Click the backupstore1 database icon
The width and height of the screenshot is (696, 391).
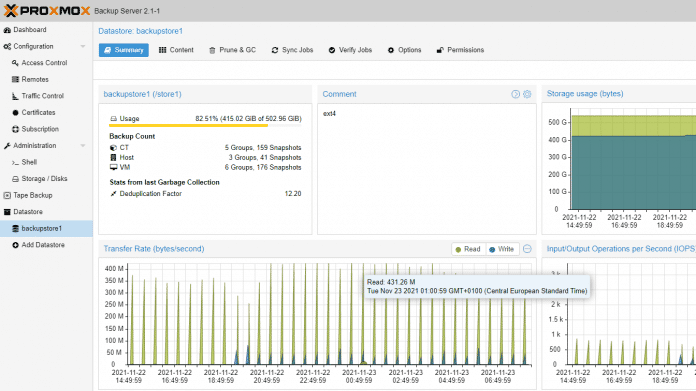click(15, 228)
